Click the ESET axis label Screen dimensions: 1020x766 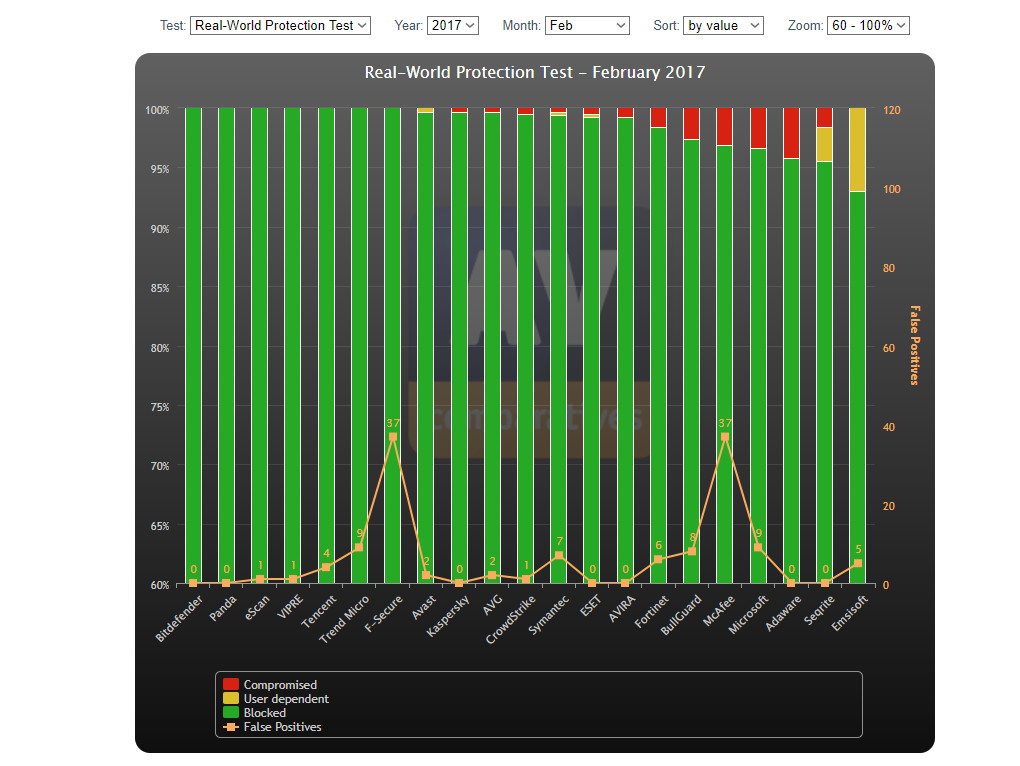[x=590, y=605]
